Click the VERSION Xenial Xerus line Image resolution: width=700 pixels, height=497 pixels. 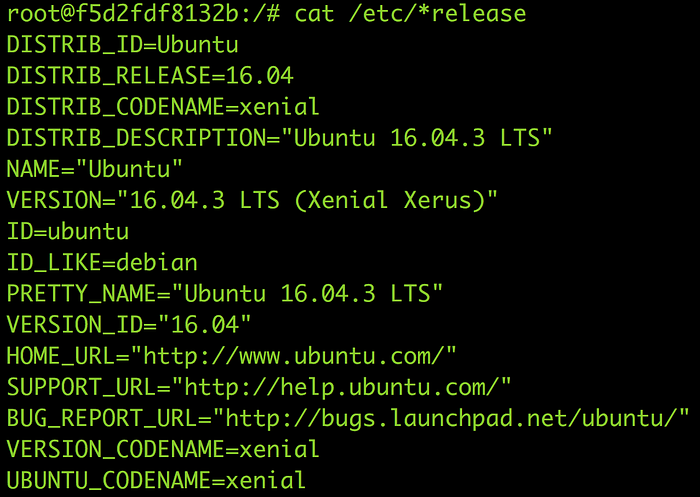coord(252,200)
